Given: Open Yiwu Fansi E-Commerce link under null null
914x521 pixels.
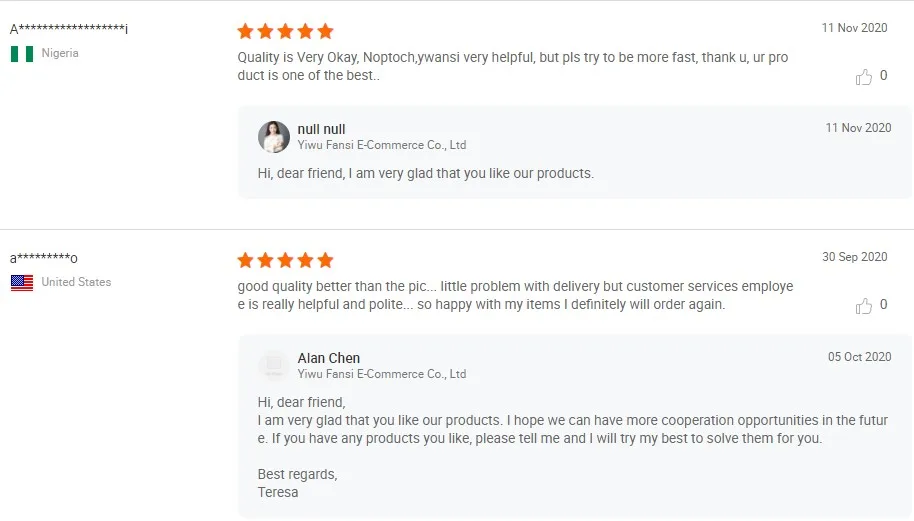Looking at the screenshot, I should pyautogui.click(x=381, y=145).
